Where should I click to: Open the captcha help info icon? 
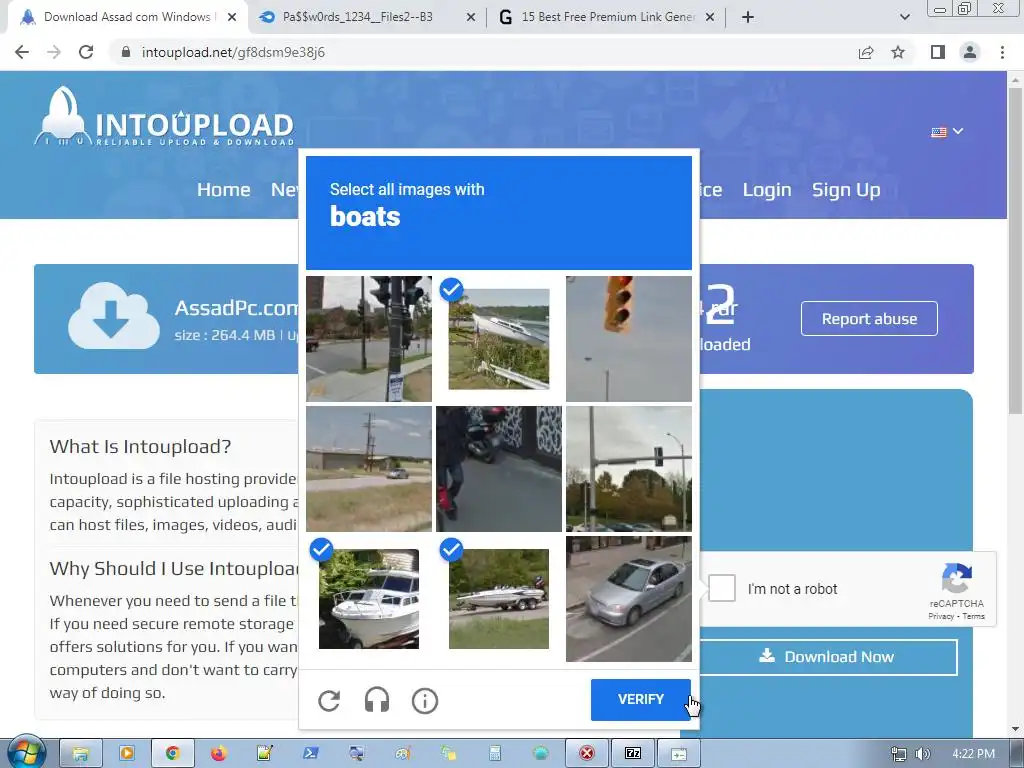424,701
